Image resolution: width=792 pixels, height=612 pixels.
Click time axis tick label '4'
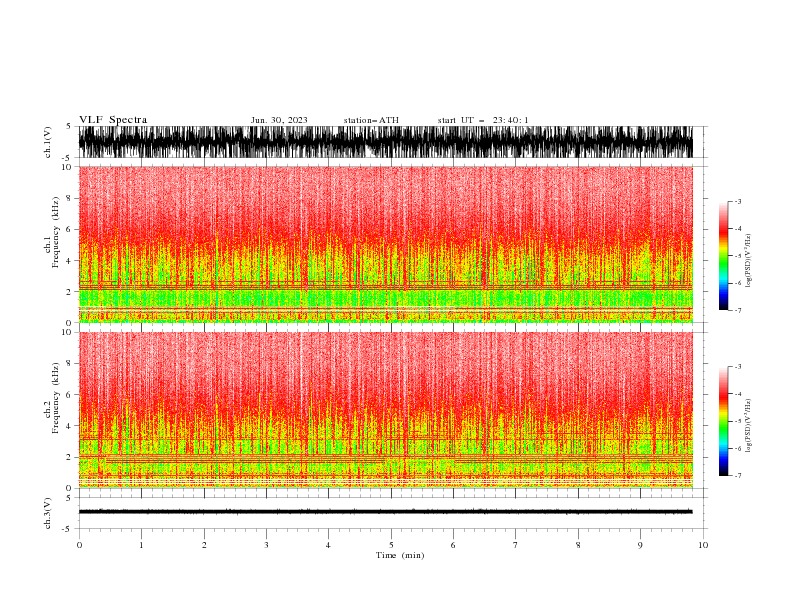328,545
